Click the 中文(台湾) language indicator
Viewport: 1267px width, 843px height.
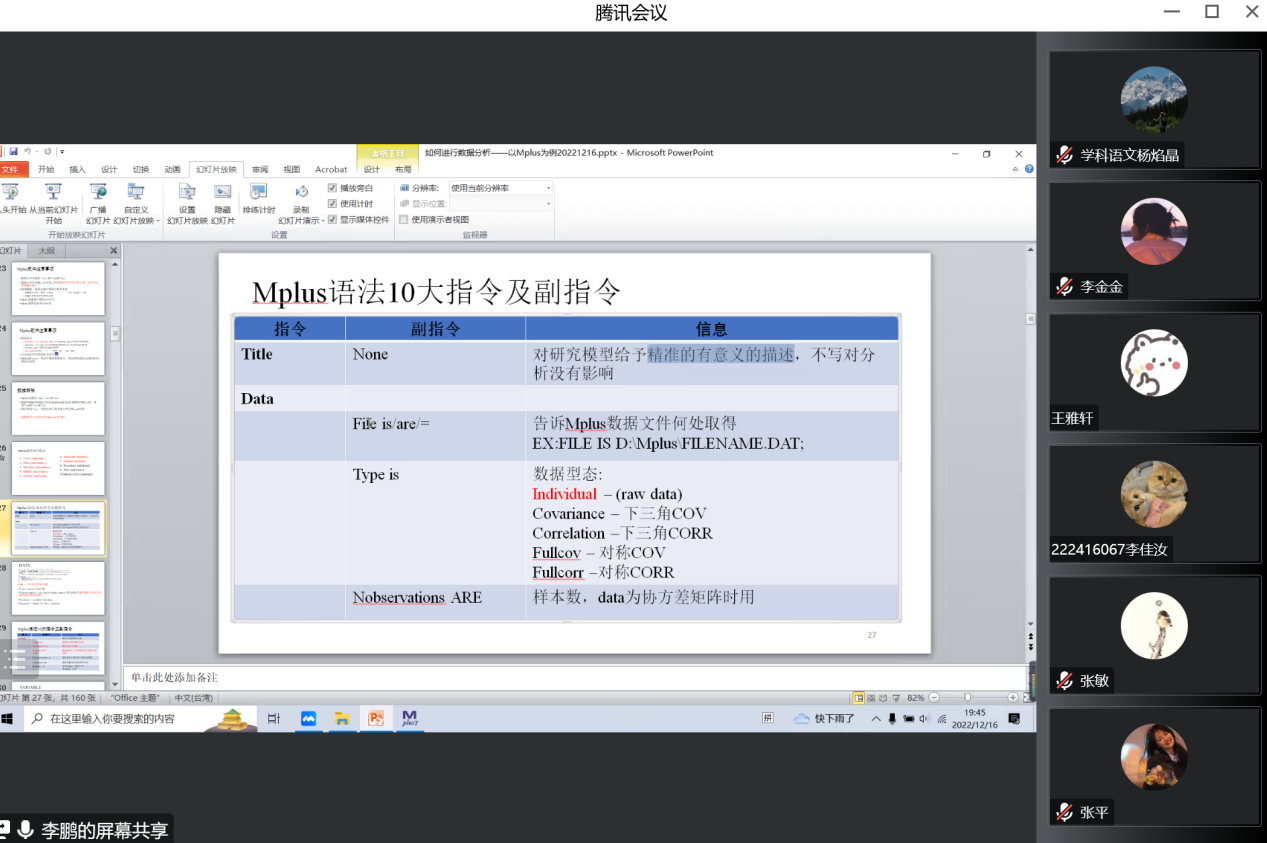tap(193, 698)
